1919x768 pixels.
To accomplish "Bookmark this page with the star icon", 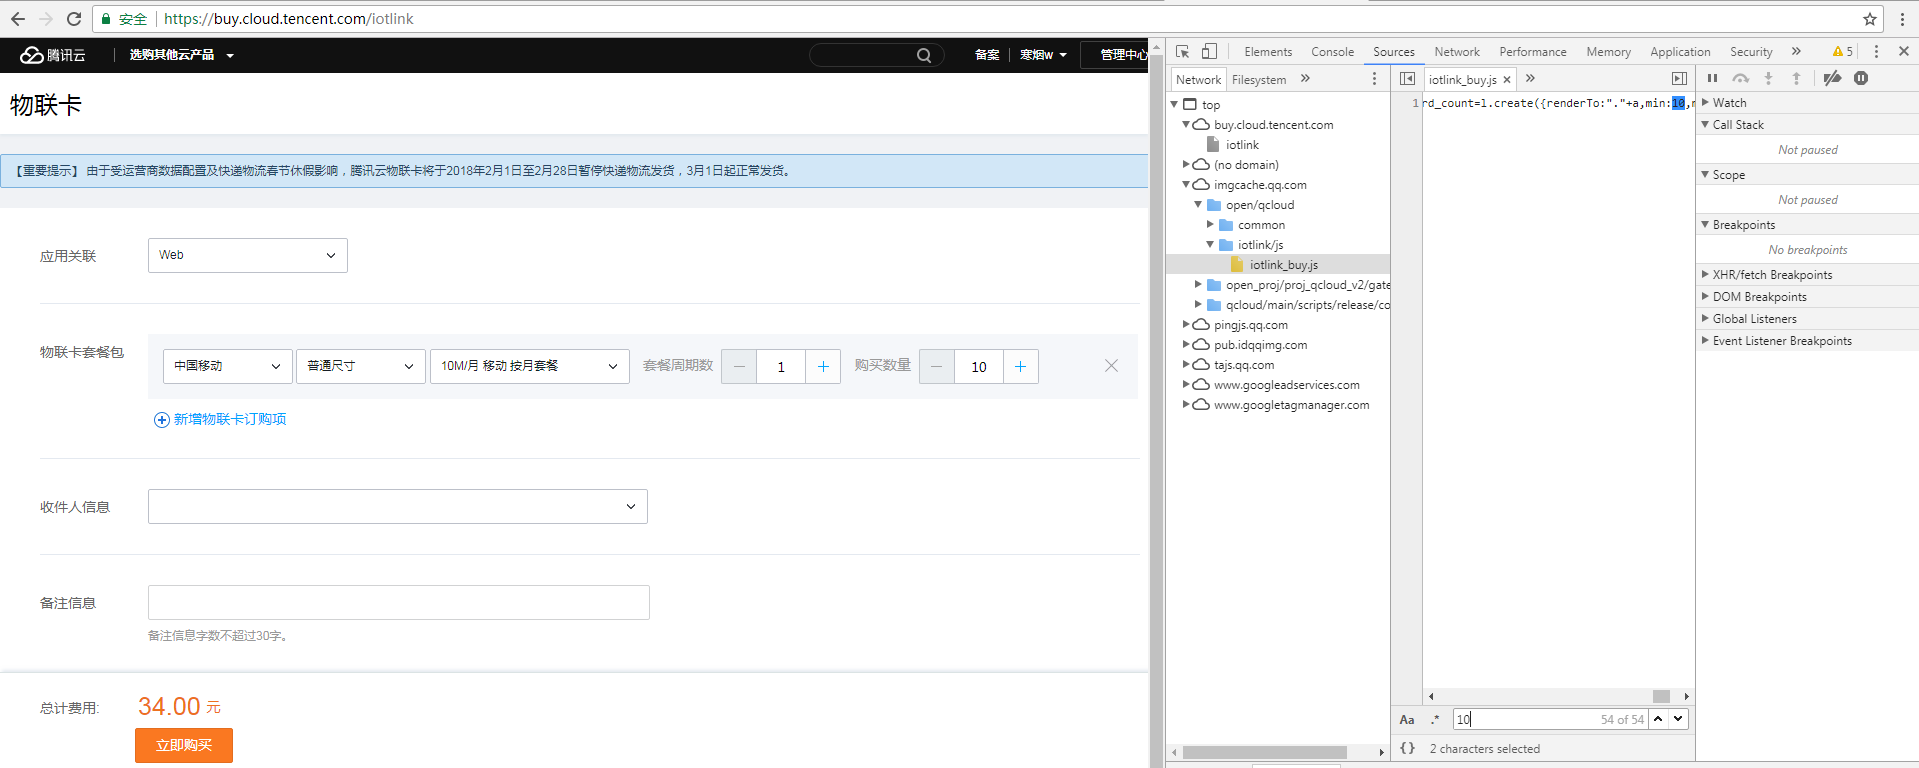I will (x=1869, y=19).
